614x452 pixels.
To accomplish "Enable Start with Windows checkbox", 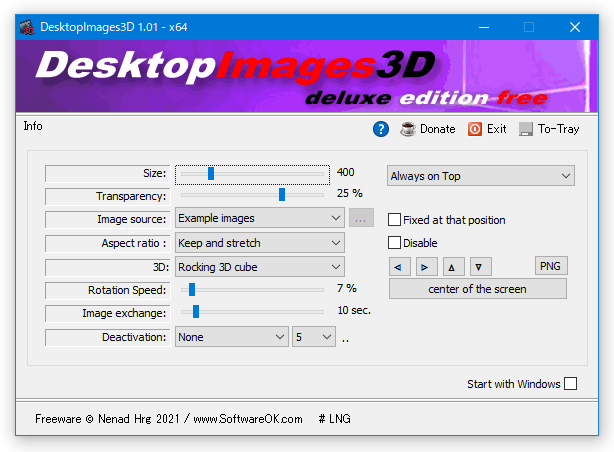I will [571, 383].
